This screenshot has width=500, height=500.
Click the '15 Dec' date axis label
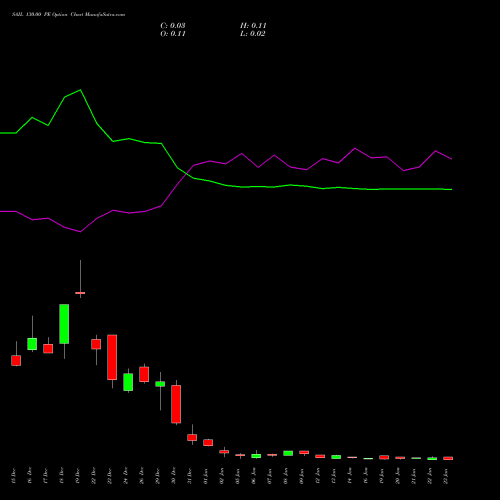coord(14,476)
